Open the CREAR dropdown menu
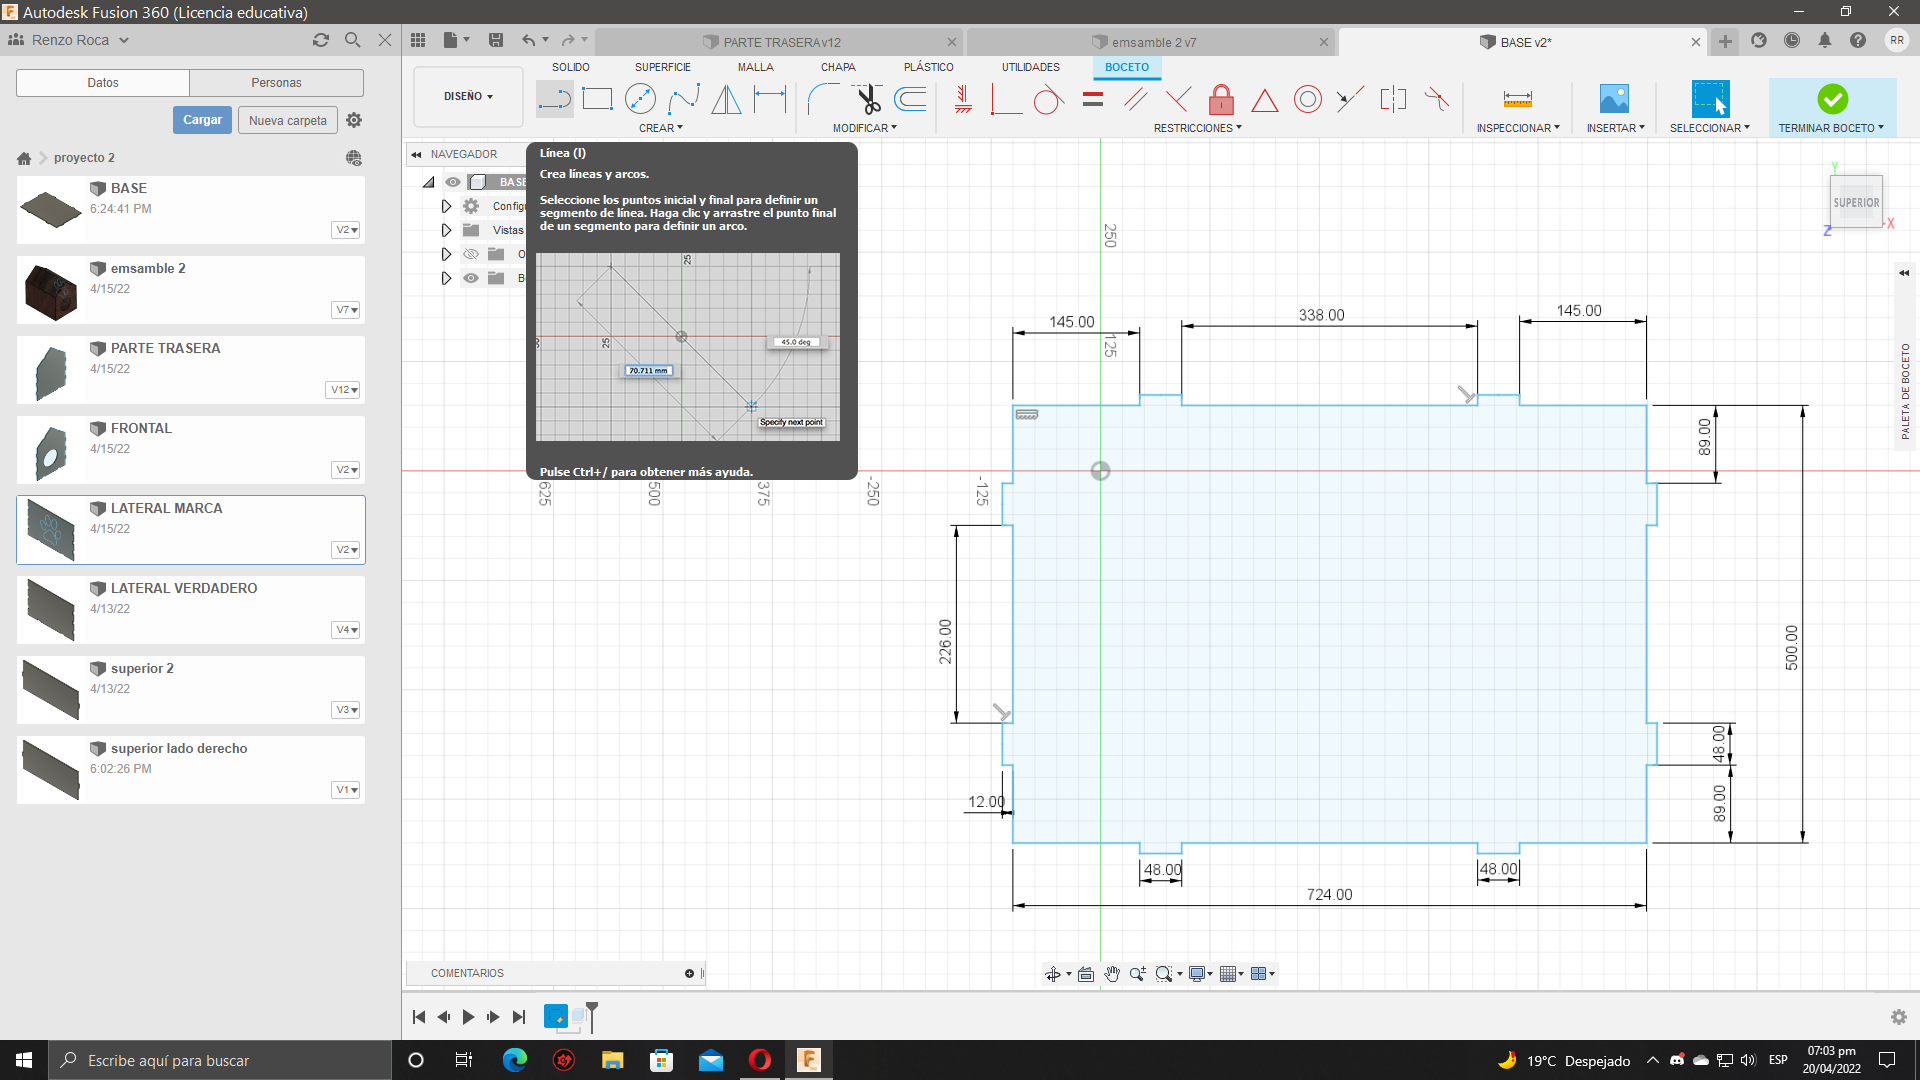The width and height of the screenshot is (1920, 1080). [660, 128]
